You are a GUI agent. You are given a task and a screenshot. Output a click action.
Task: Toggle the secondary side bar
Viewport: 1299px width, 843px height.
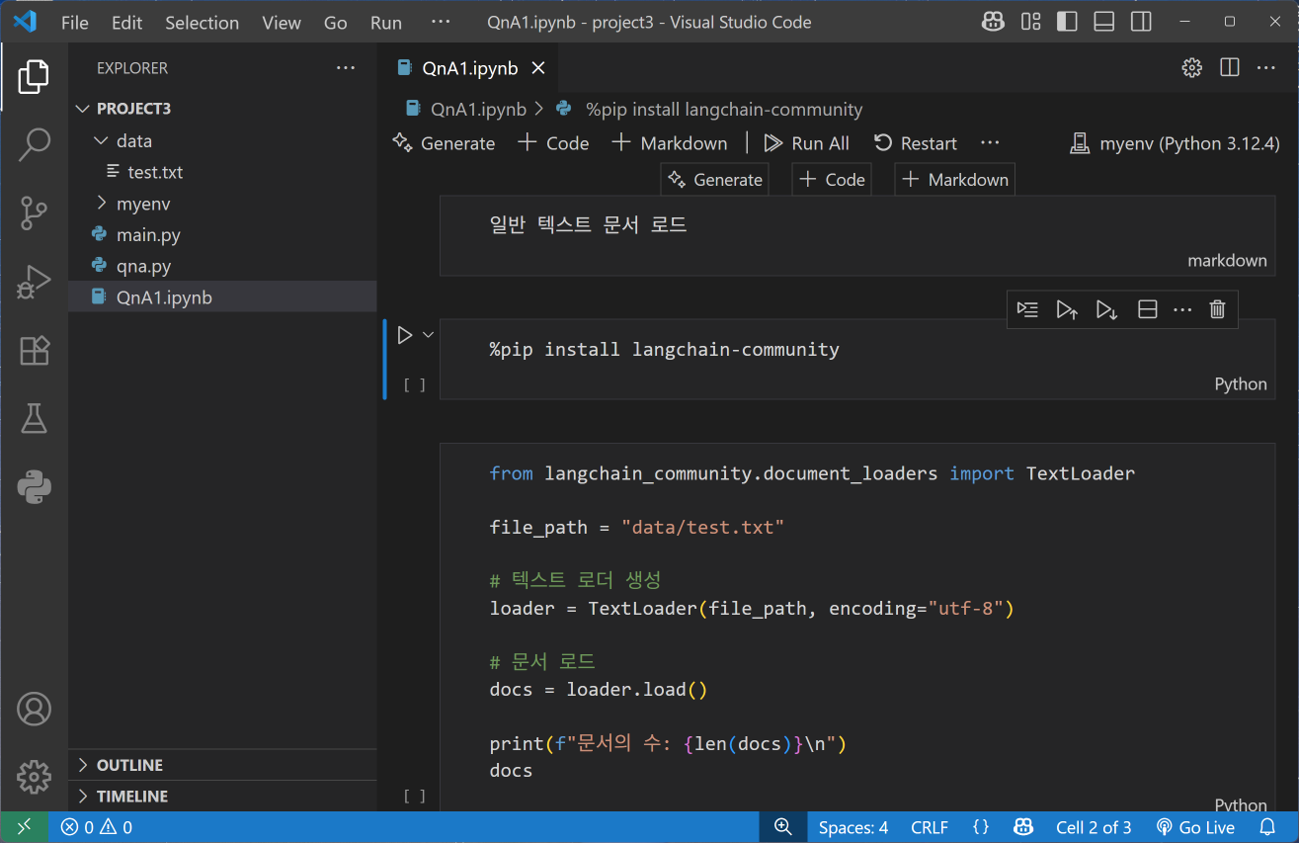point(1141,22)
